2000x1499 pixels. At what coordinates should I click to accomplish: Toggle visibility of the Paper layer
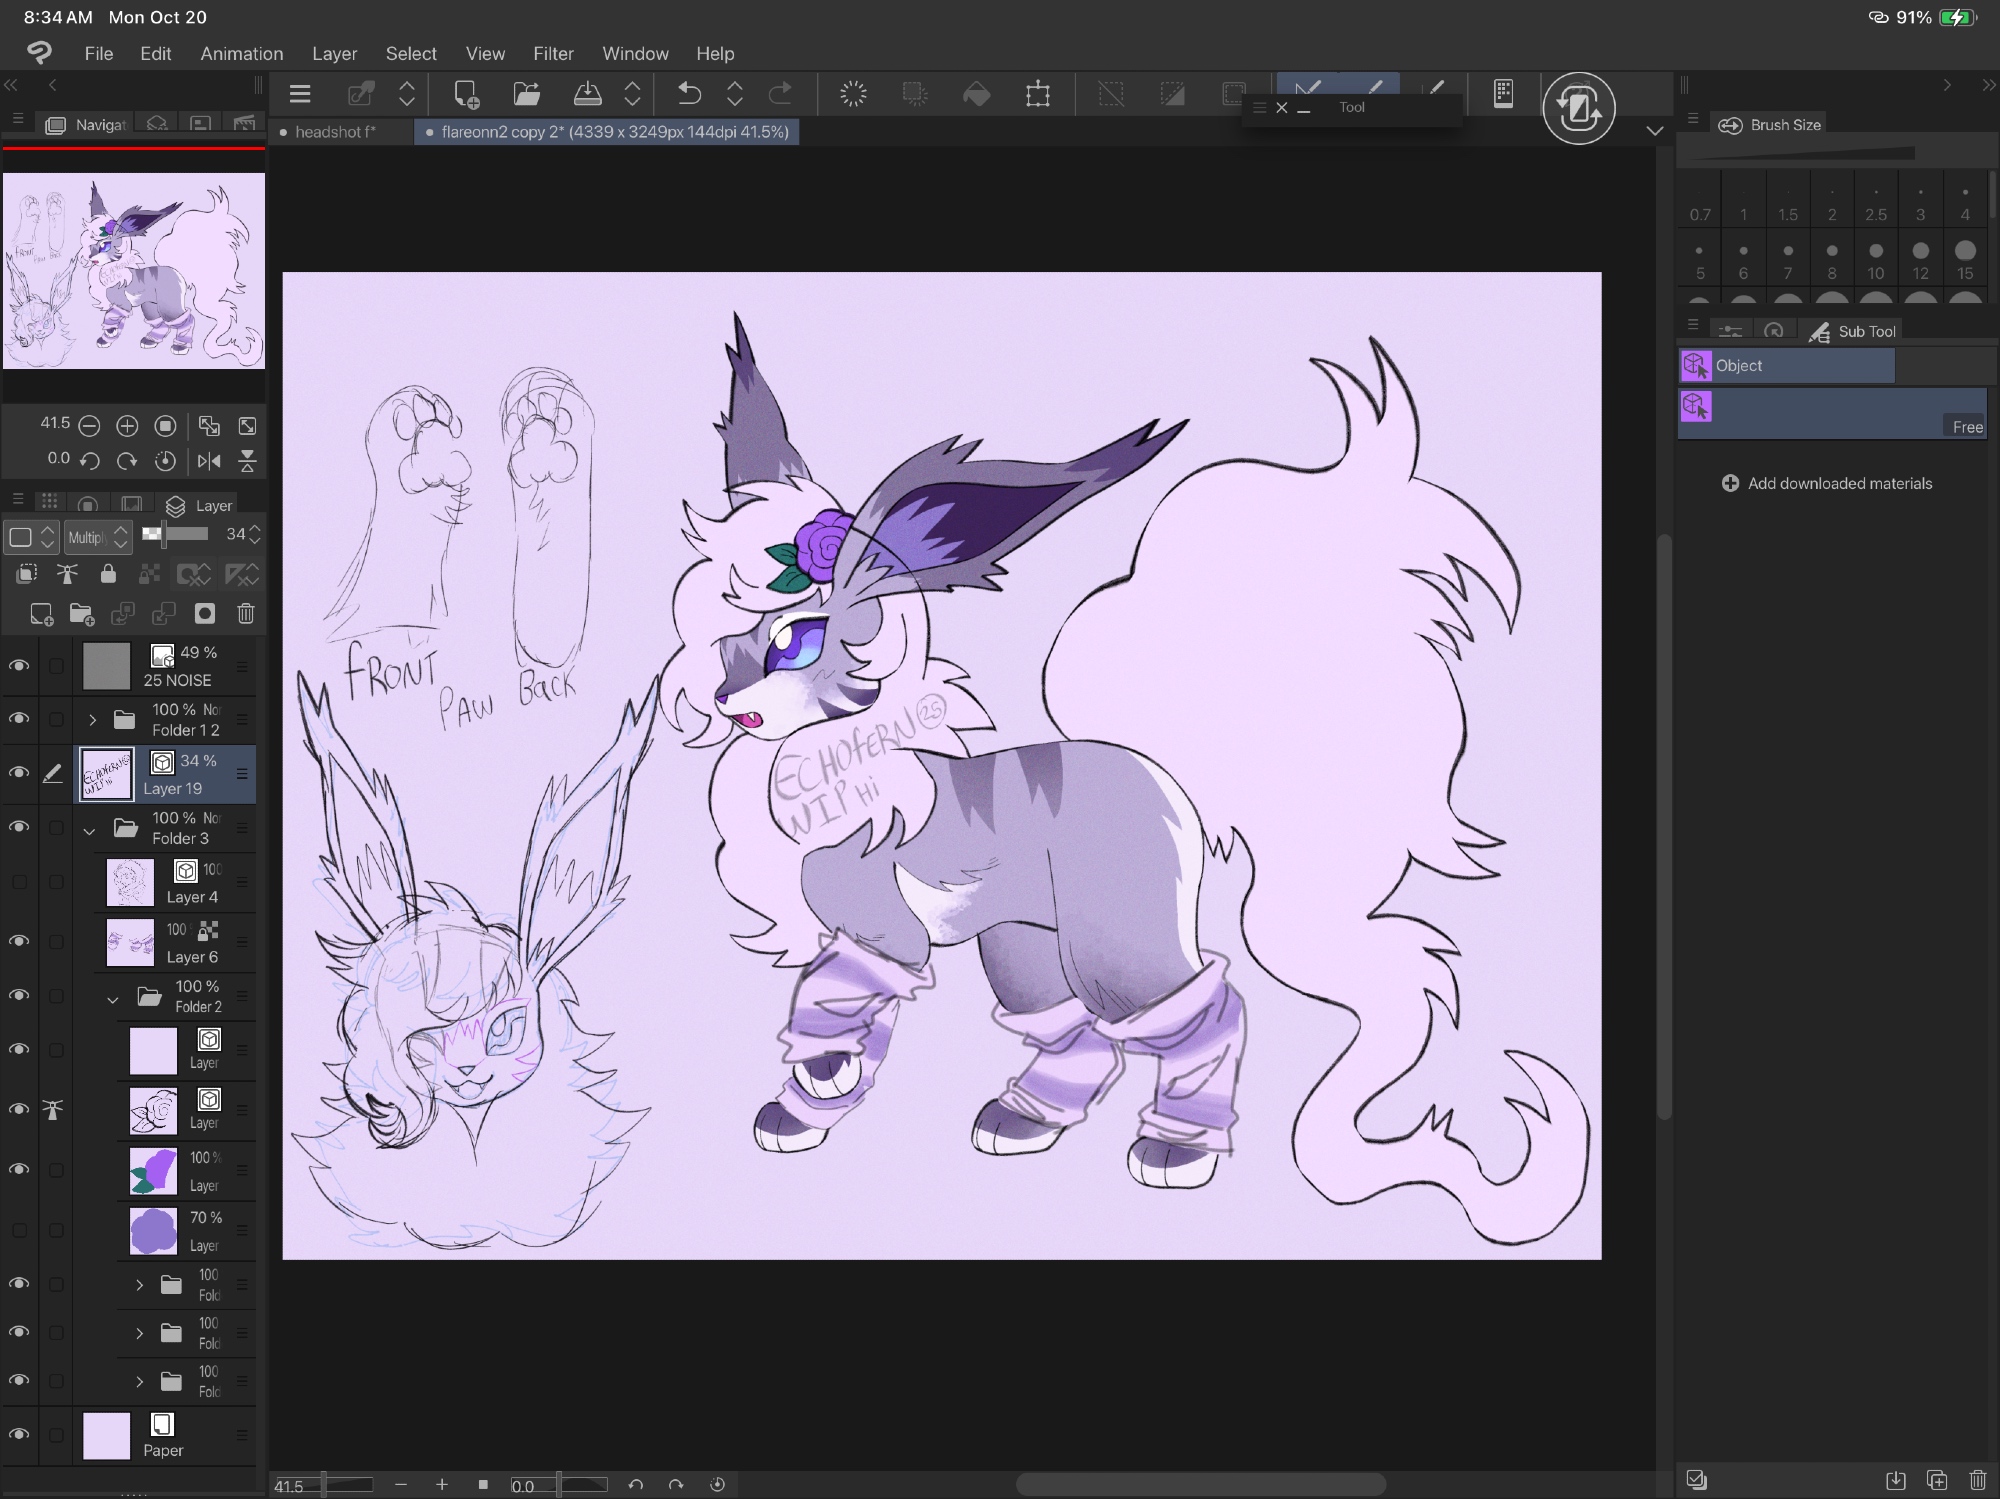pyautogui.click(x=19, y=1434)
